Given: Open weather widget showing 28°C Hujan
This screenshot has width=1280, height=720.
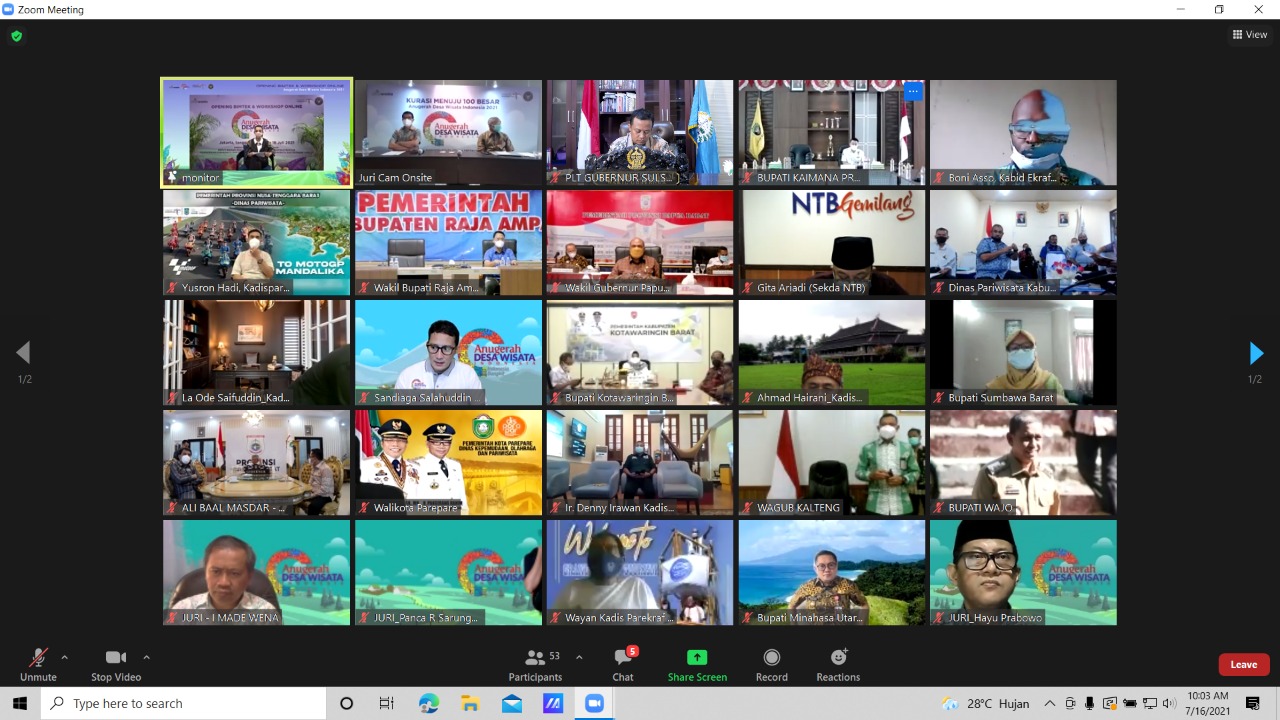Looking at the screenshot, I should 985,704.
